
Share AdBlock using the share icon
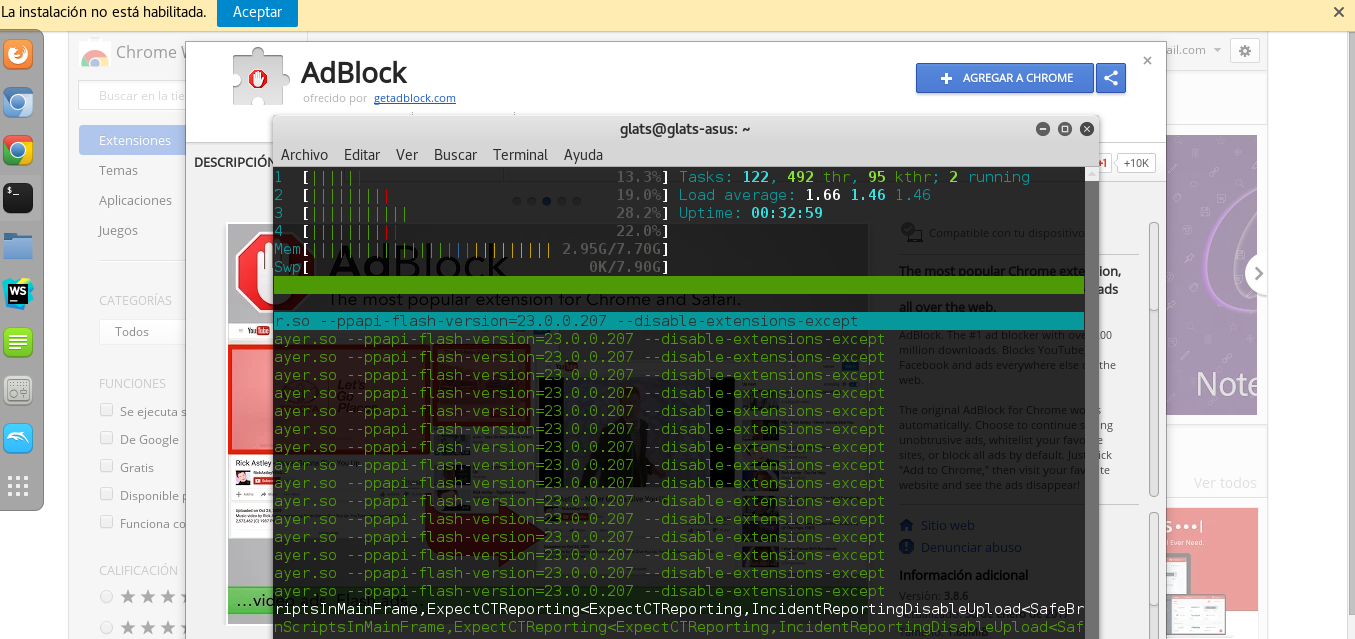point(1110,78)
